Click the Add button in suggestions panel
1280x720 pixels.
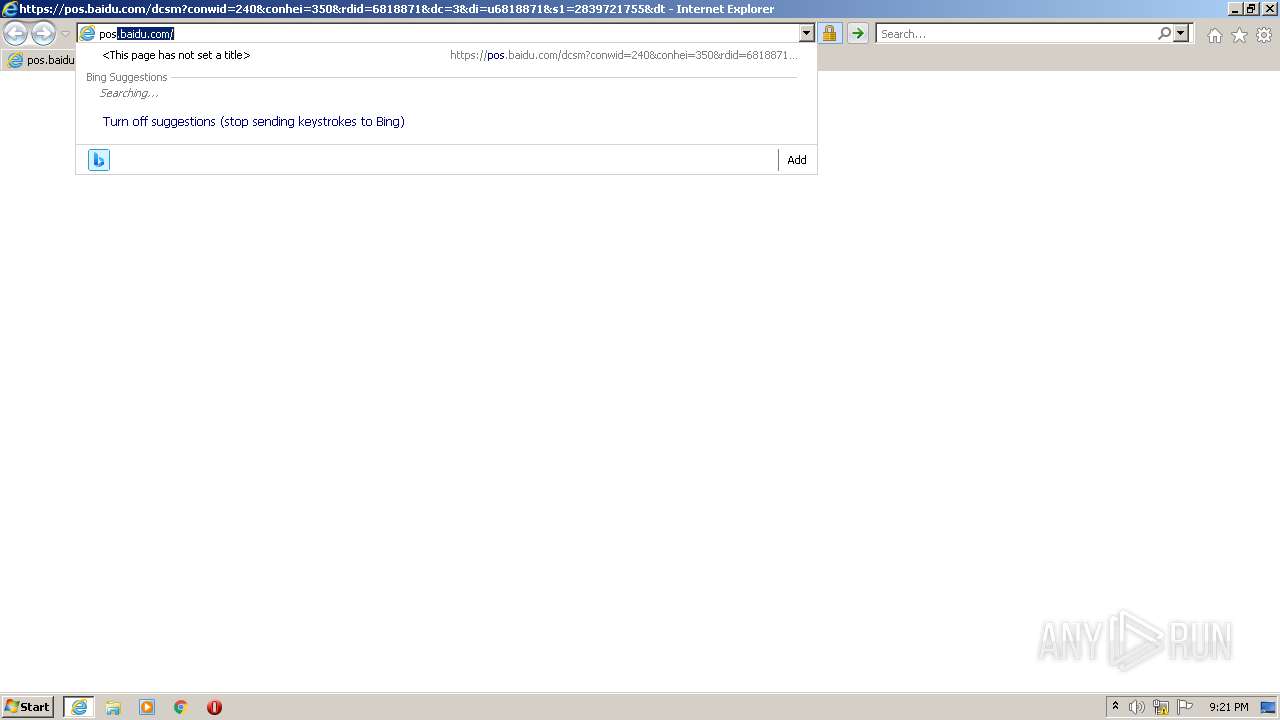point(797,160)
